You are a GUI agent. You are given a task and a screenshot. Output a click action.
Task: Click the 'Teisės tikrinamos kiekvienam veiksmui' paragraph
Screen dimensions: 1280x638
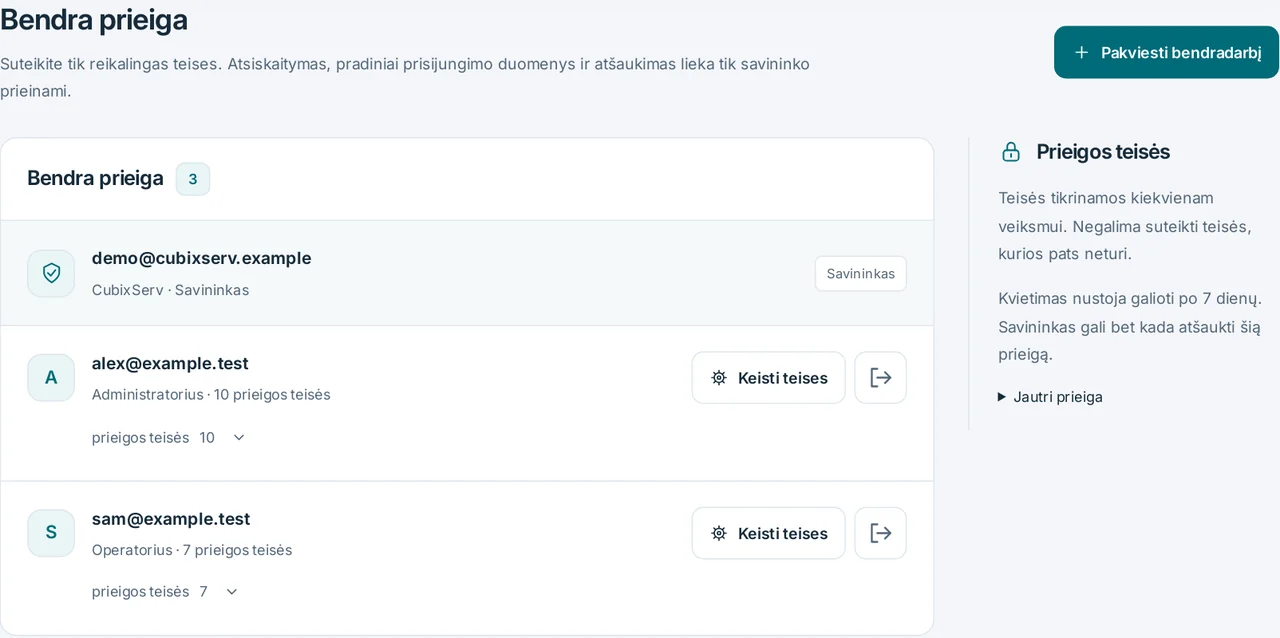click(x=1125, y=226)
